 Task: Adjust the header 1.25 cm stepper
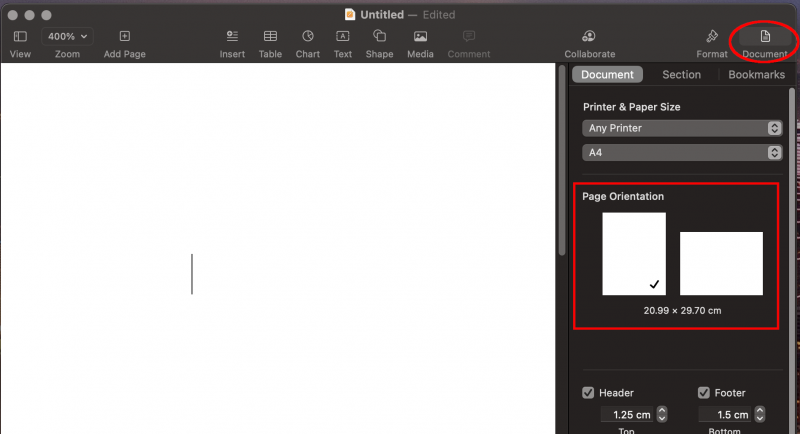(x=661, y=415)
